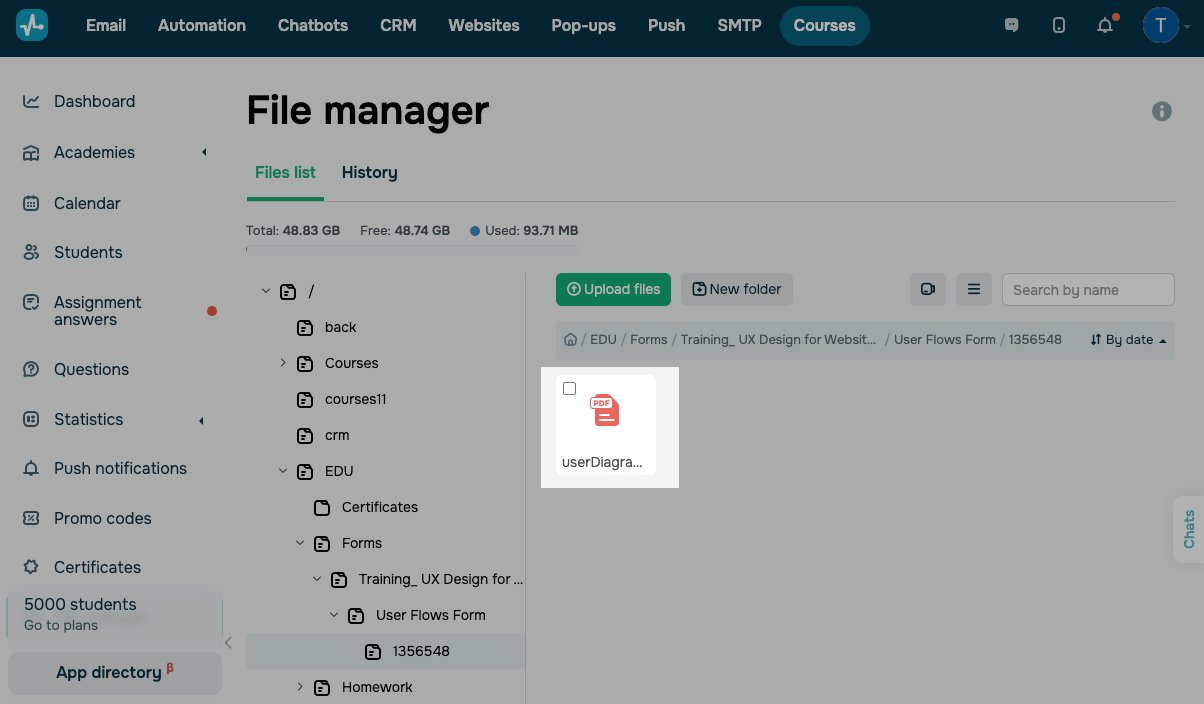Expand the Homework folder node
Viewport: 1204px width, 704px height.
[x=300, y=687]
